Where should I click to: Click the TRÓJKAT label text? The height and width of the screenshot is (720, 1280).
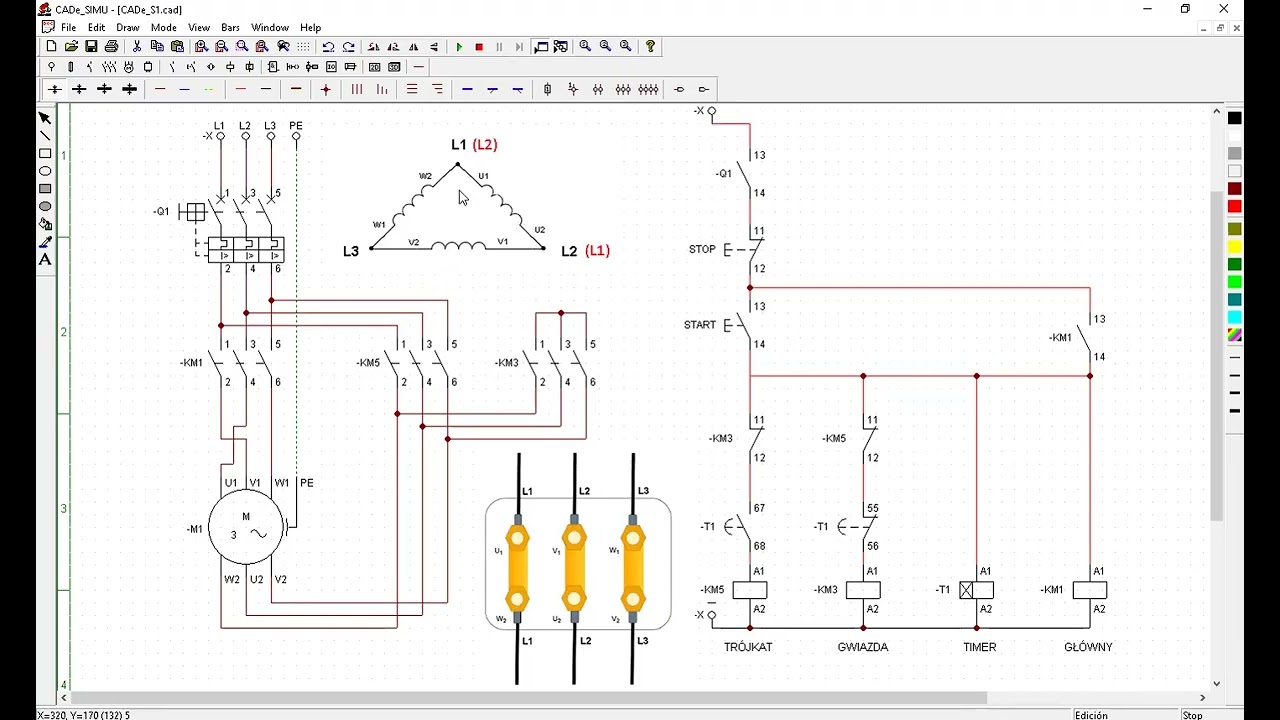coord(748,647)
